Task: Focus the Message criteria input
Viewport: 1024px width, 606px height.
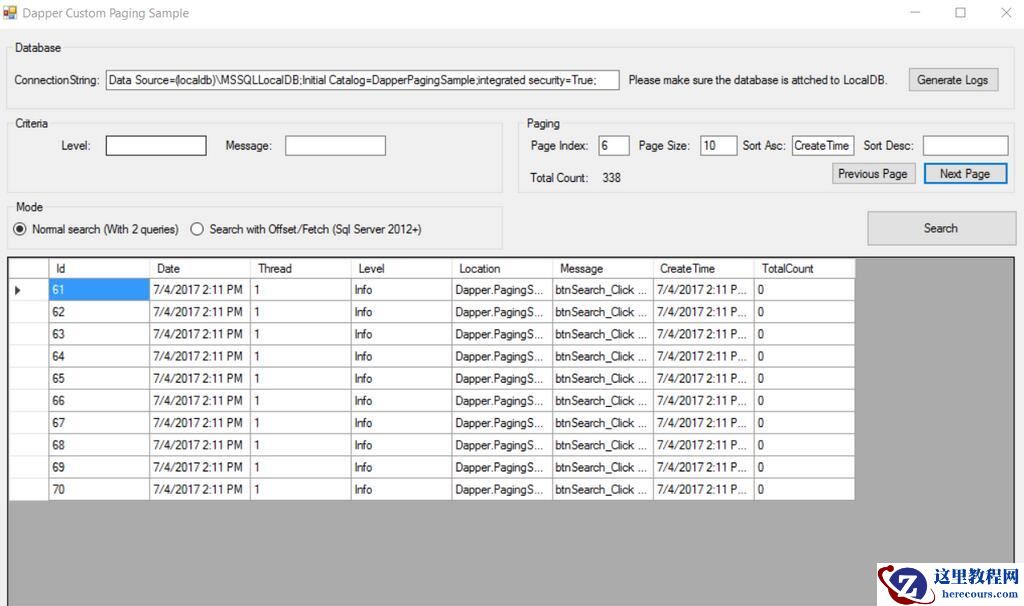Action: click(335, 146)
